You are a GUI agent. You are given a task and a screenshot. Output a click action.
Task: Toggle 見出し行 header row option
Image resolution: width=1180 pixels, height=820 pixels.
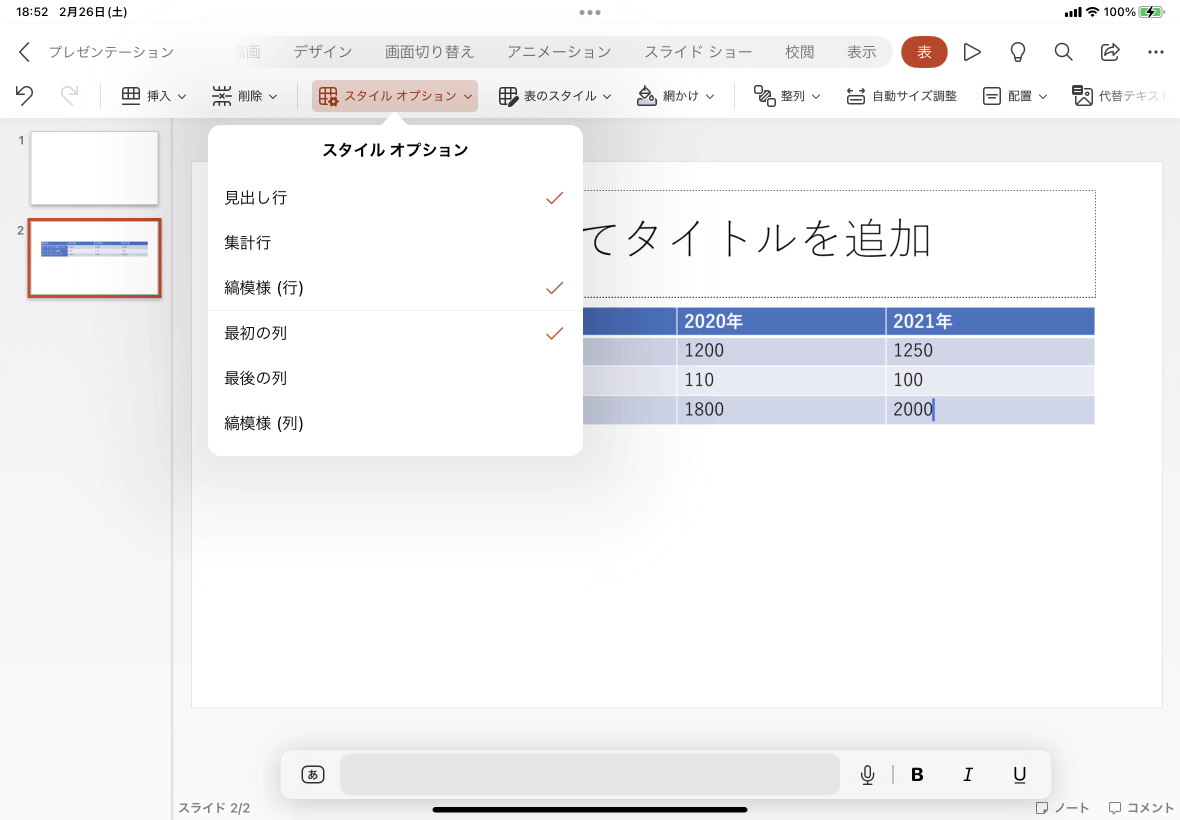click(395, 198)
